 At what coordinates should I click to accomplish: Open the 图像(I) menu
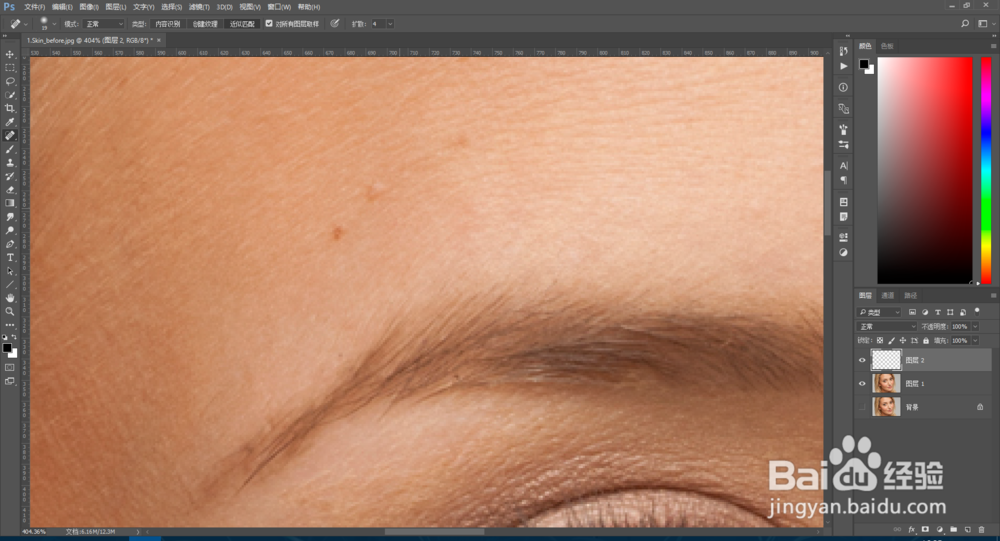coord(89,7)
